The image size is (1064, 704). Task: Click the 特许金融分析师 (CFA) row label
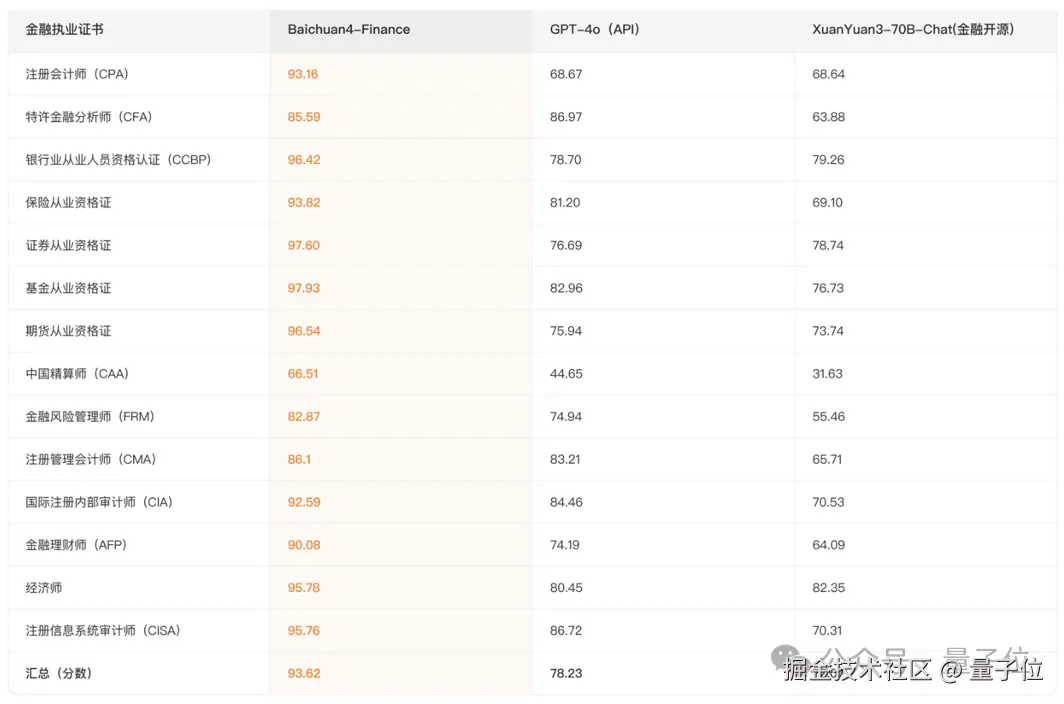[x=89, y=117]
